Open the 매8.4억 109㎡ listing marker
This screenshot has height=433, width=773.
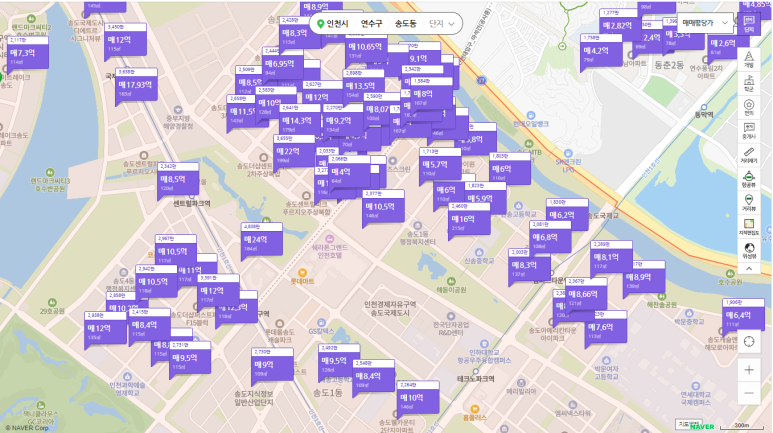point(373,376)
